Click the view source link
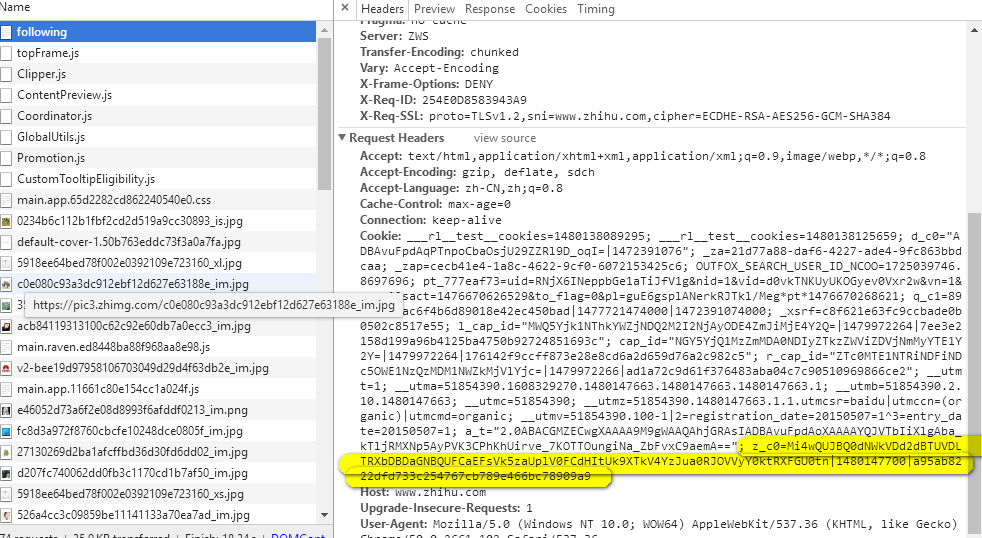982x538 pixels. 505,138
